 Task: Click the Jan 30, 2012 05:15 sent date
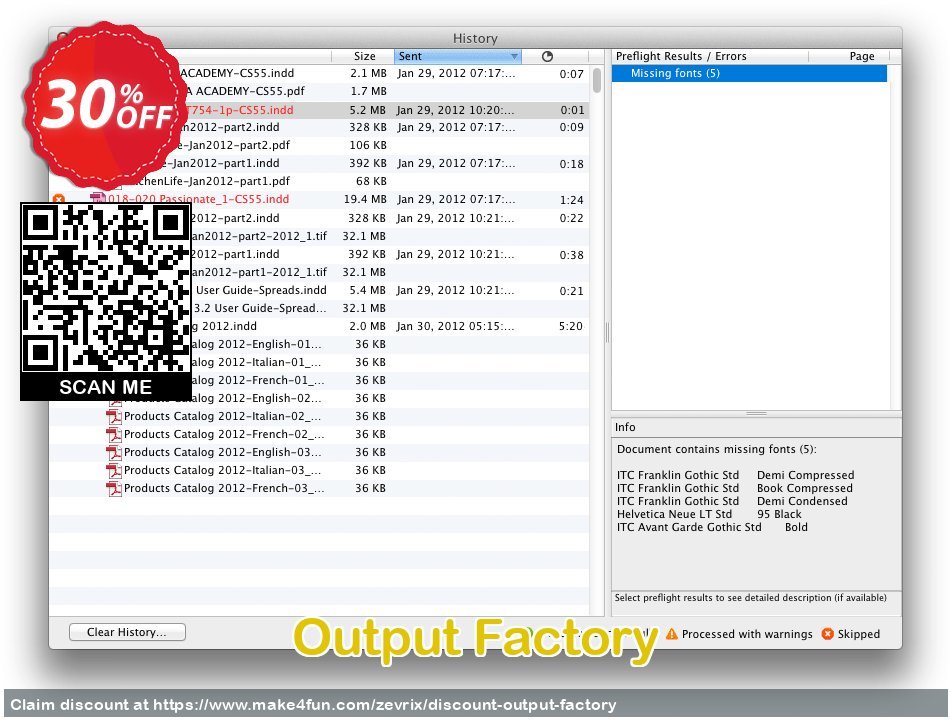[455, 326]
